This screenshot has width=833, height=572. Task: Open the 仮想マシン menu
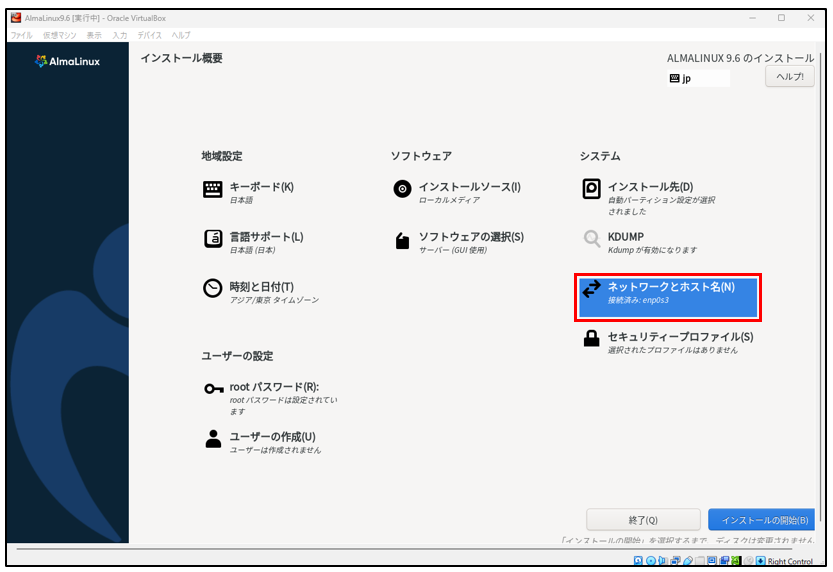point(59,35)
